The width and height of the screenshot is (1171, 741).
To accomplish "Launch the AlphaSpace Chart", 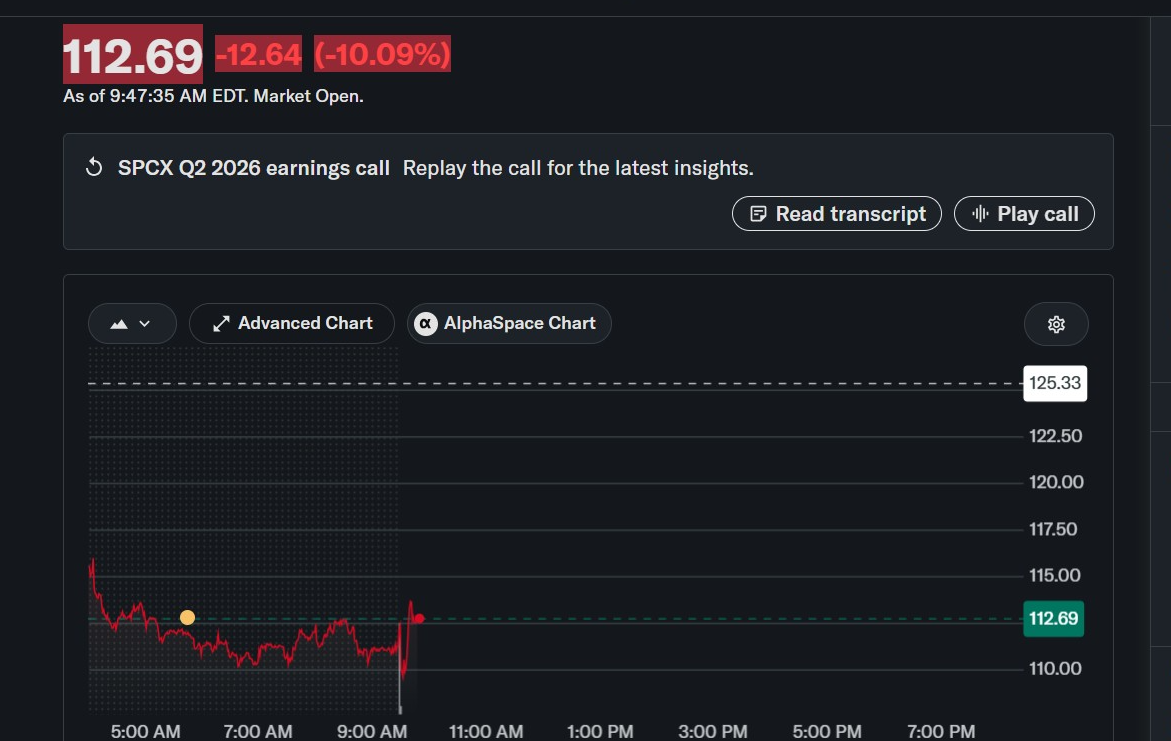I will click(509, 323).
